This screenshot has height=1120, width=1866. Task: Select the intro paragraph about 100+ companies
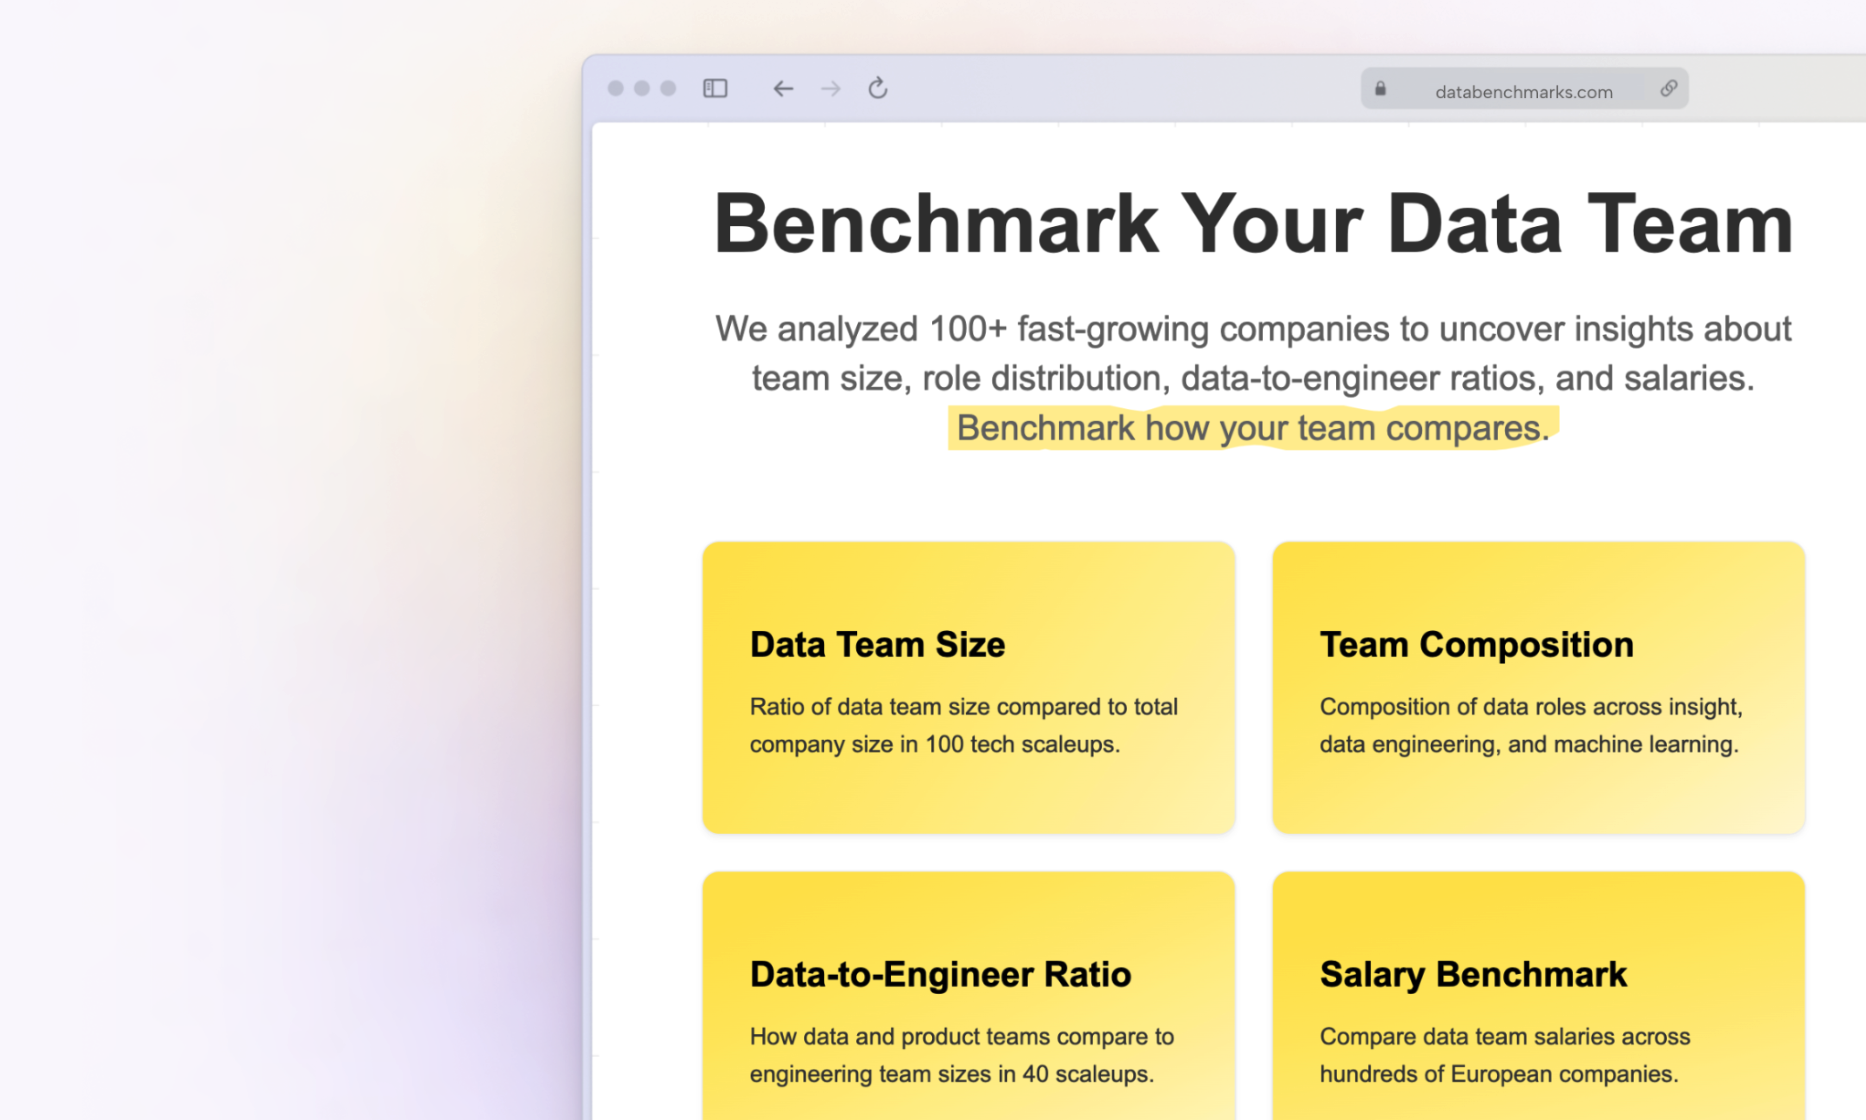[x=1252, y=353]
